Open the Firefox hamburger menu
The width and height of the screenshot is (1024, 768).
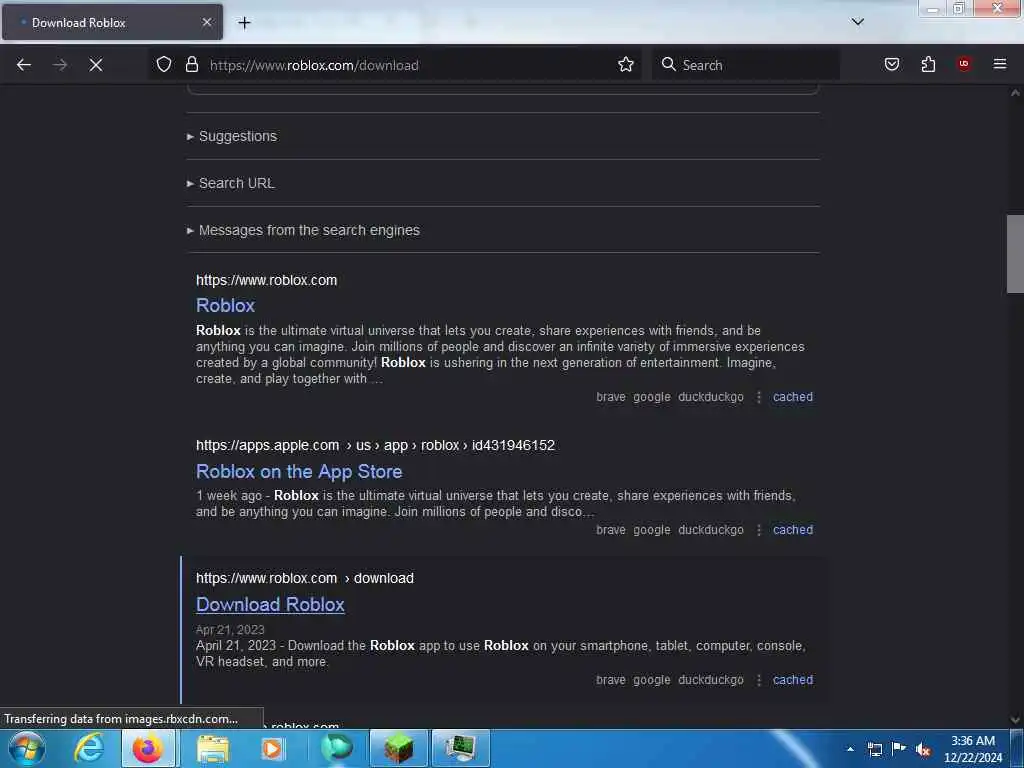click(x=1000, y=64)
